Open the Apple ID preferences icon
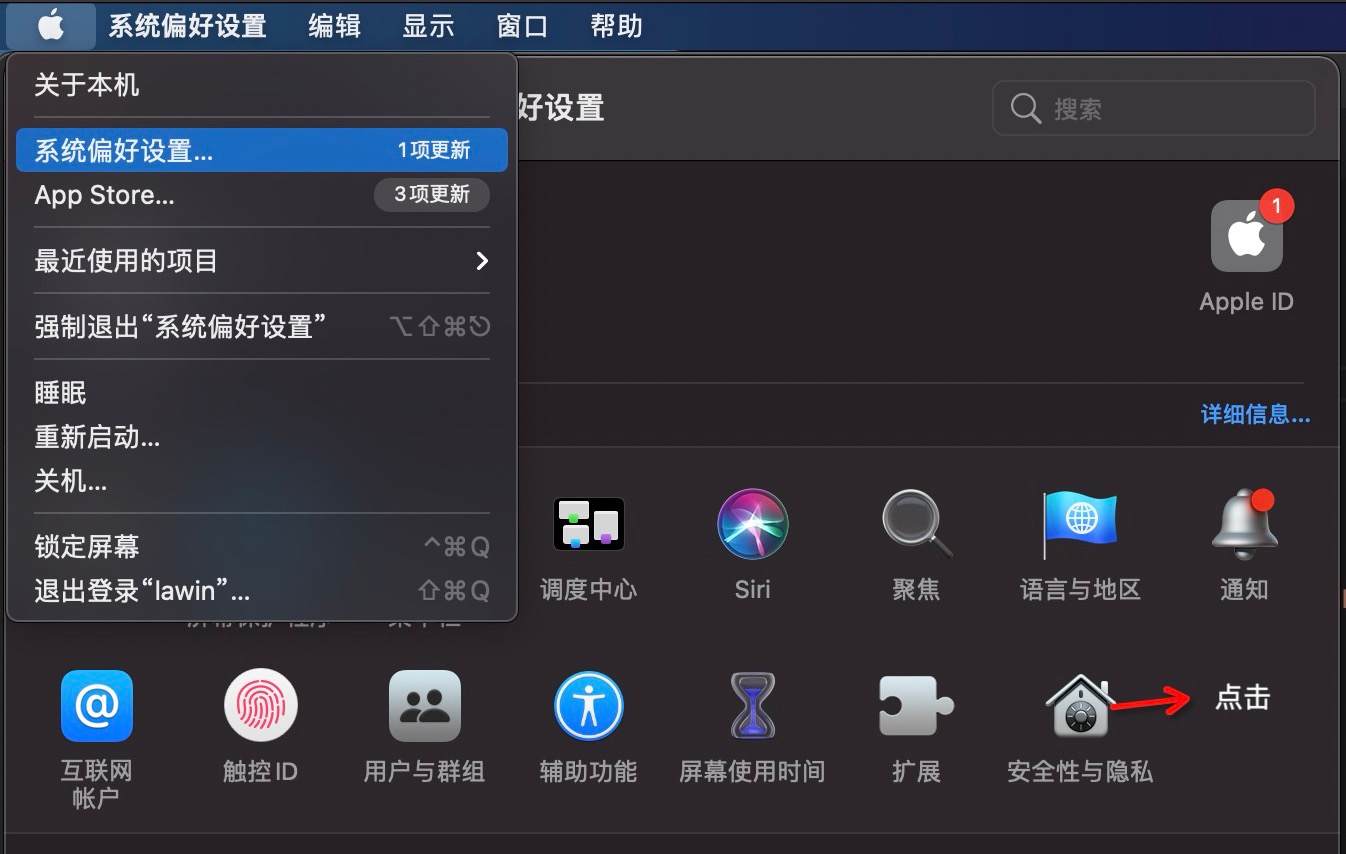Screen dimensions: 1346x854 click(x=1246, y=237)
